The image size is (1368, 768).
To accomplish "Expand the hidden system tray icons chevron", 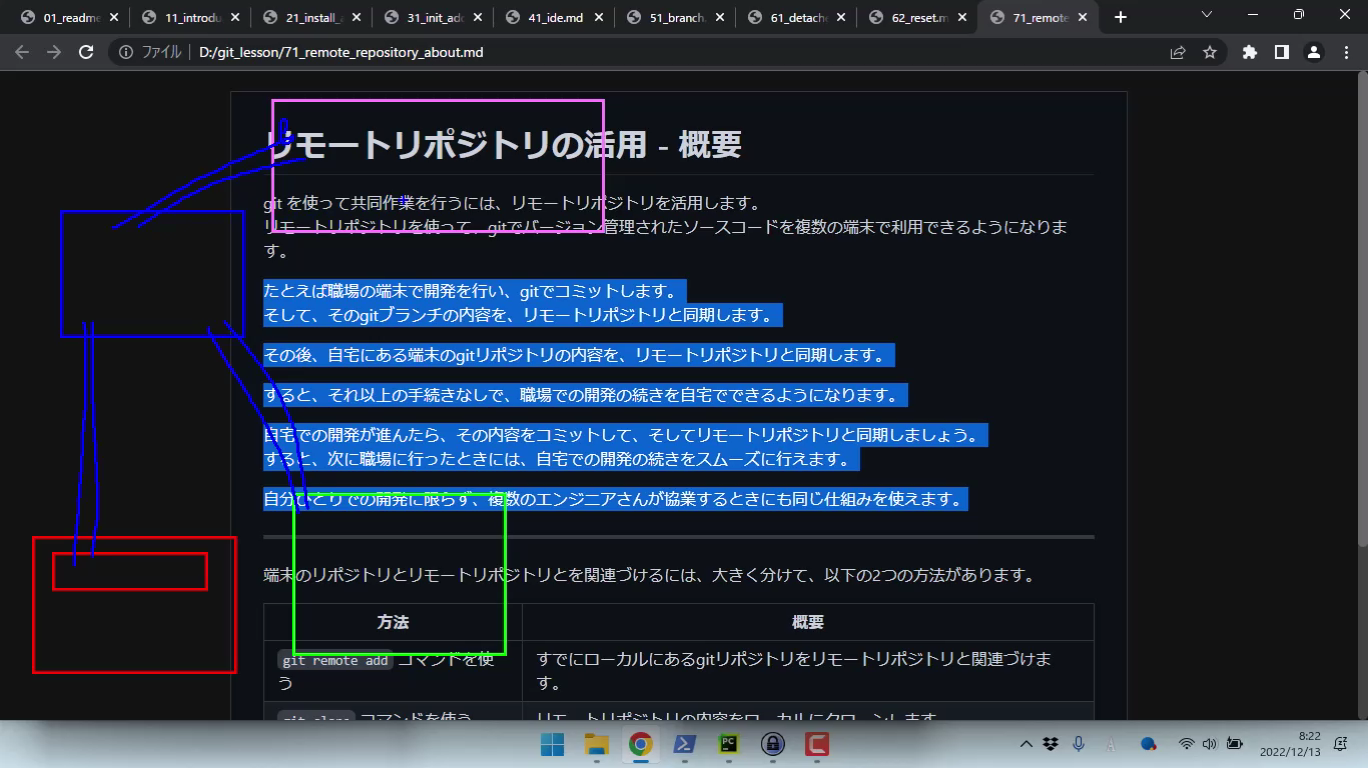I will [1026, 744].
